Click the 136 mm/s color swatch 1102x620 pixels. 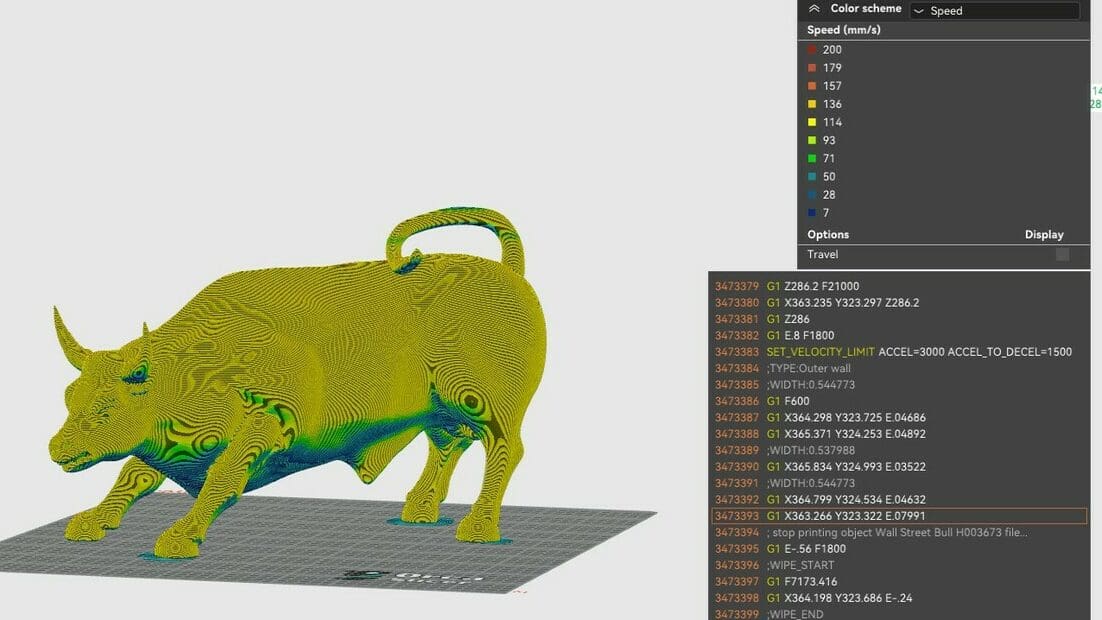[x=812, y=104]
